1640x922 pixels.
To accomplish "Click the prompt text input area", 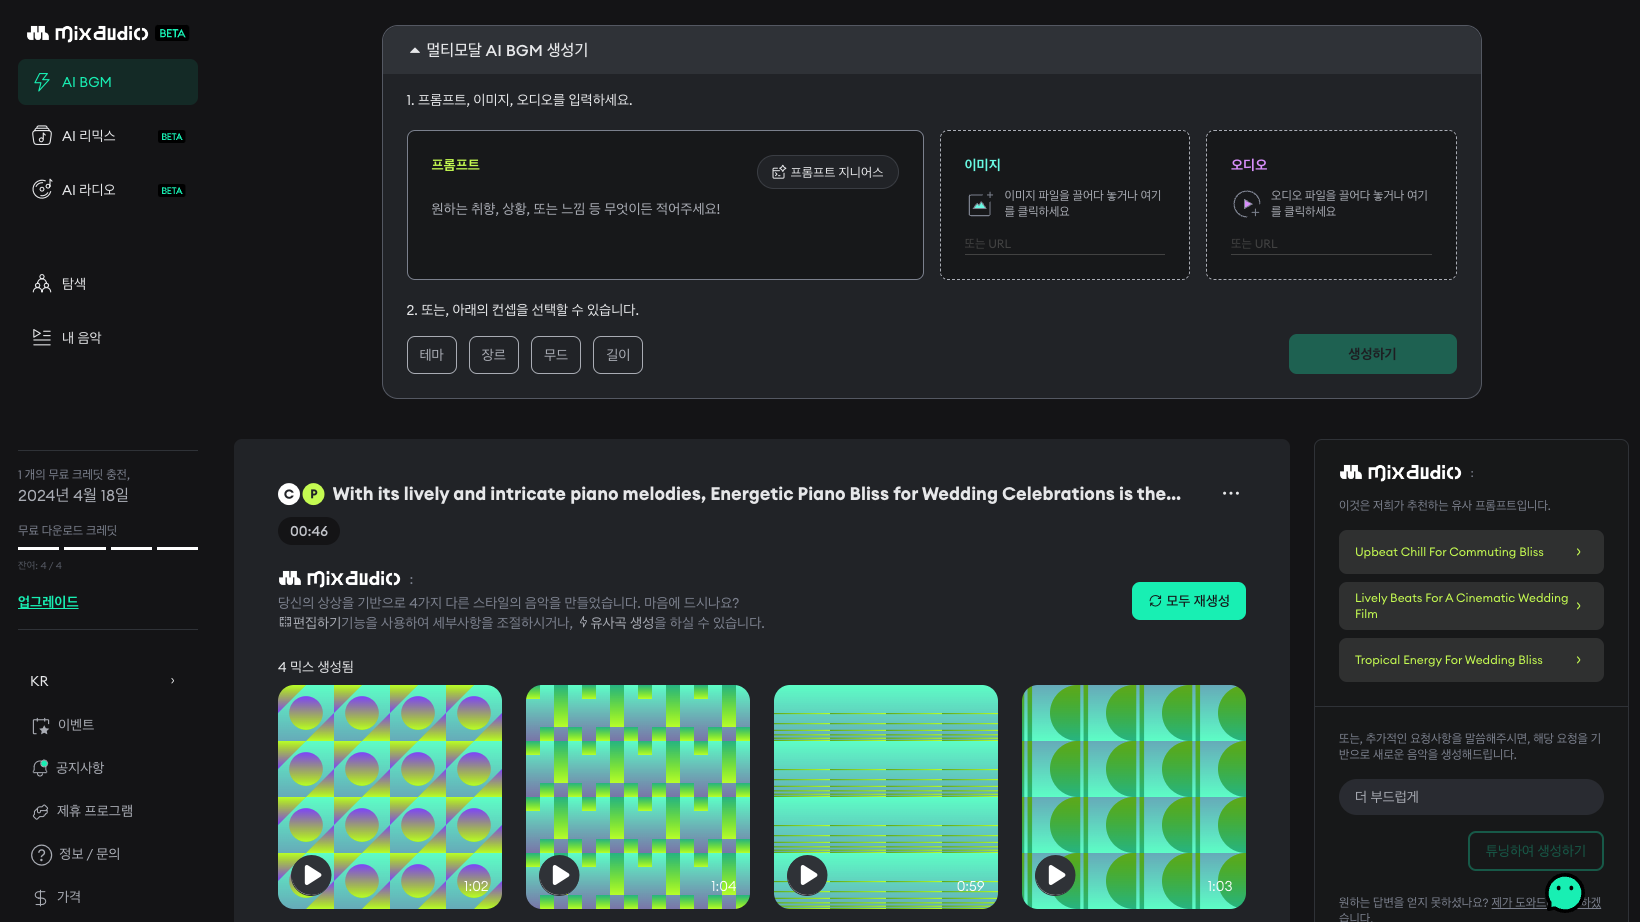I will pyautogui.click(x=664, y=230).
